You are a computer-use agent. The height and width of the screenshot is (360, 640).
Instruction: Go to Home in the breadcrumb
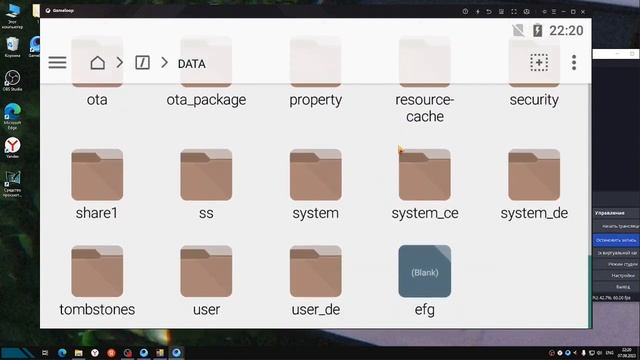(x=98, y=63)
